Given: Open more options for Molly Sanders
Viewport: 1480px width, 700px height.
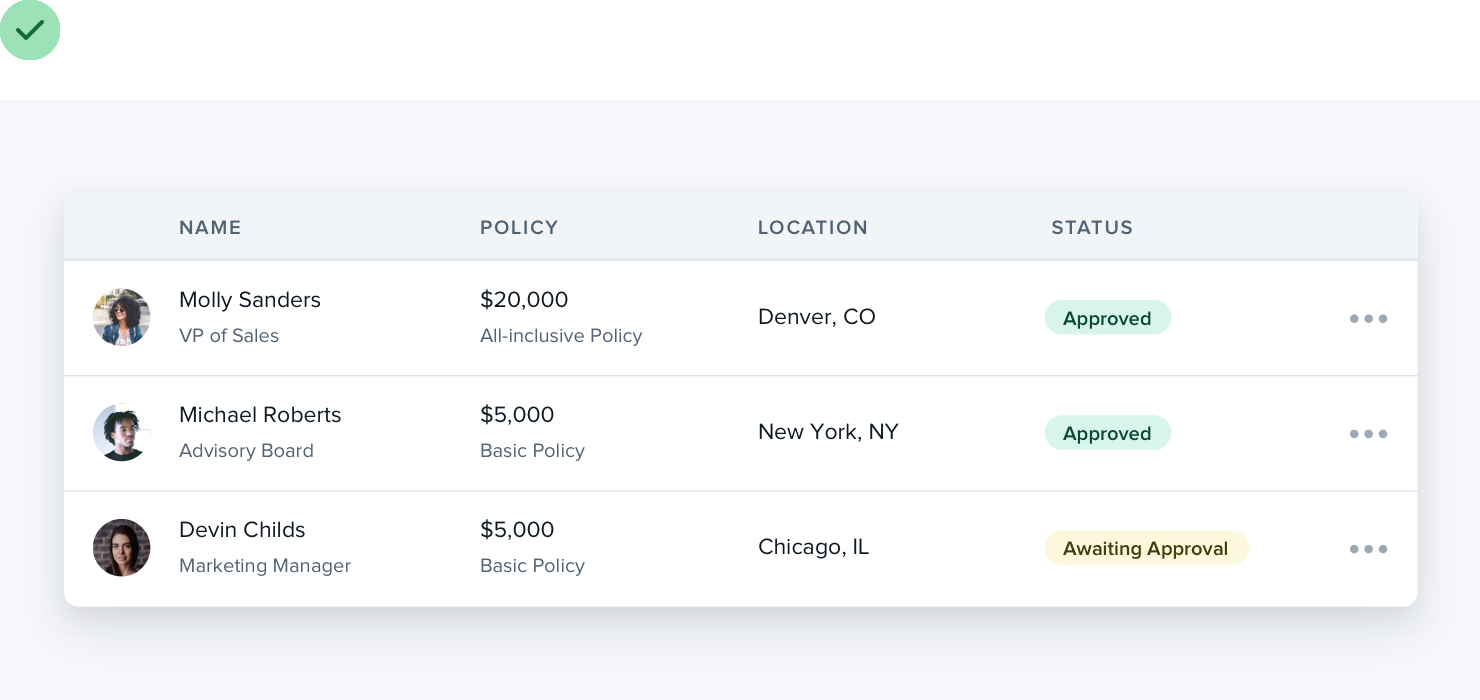Looking at the screenshot, I should tap(1368, 319).
